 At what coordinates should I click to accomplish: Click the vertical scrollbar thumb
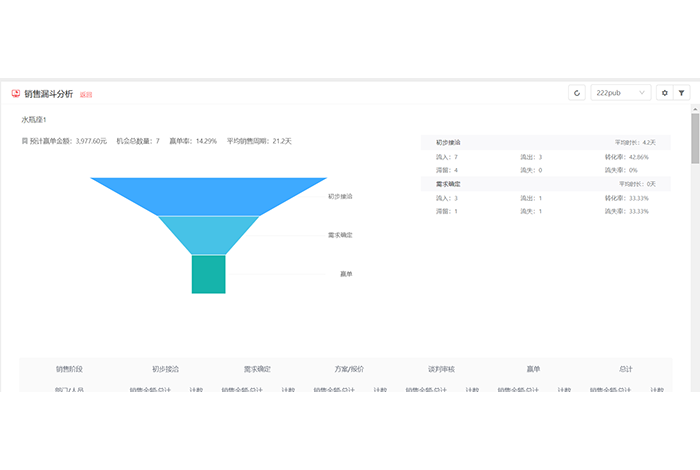(x=695, y=138)
